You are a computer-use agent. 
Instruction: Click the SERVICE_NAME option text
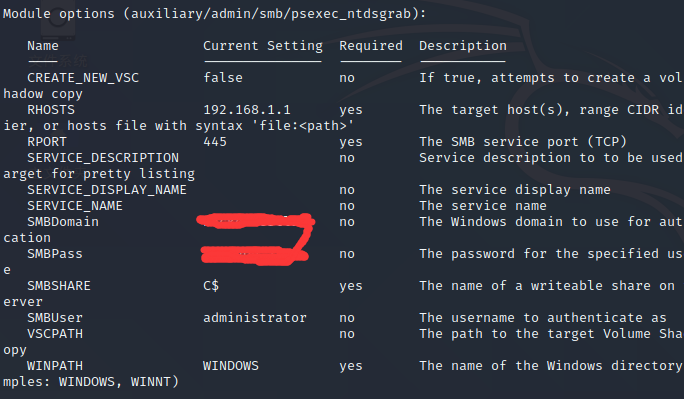pos(75,206)
